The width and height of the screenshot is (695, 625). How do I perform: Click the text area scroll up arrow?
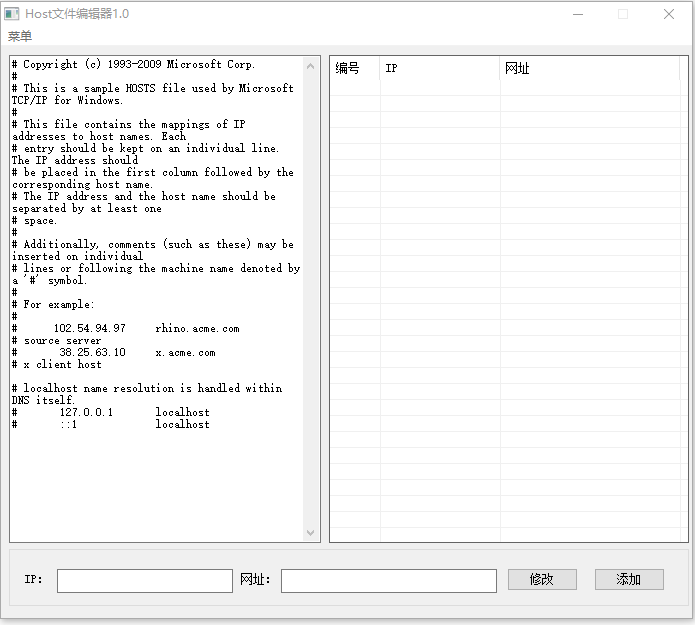310,66
